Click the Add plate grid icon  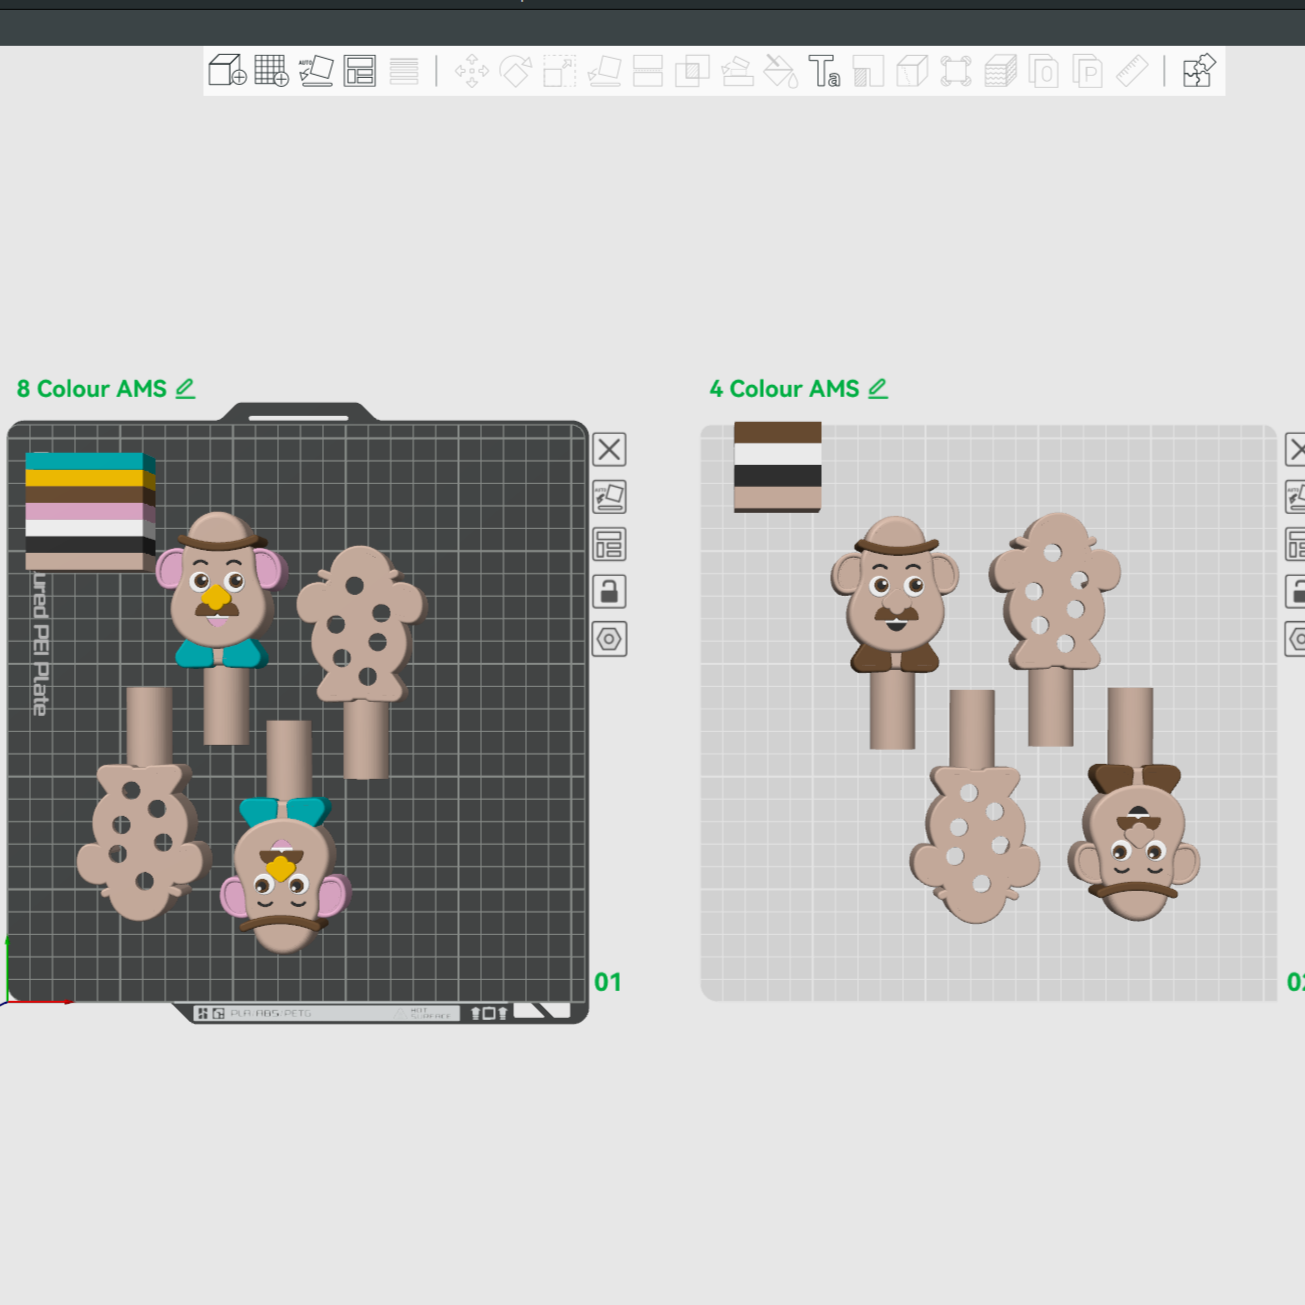click(271, 71)
